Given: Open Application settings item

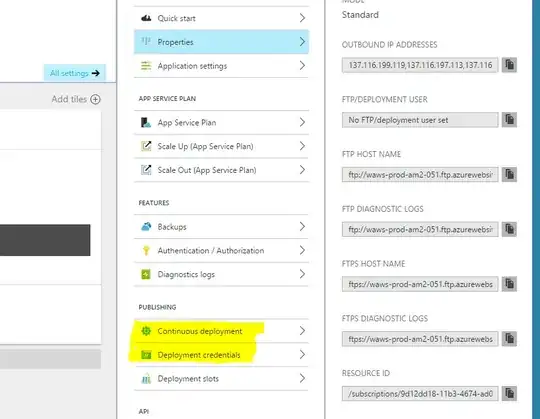Looking at the screenshot, I should pos(221,65).
